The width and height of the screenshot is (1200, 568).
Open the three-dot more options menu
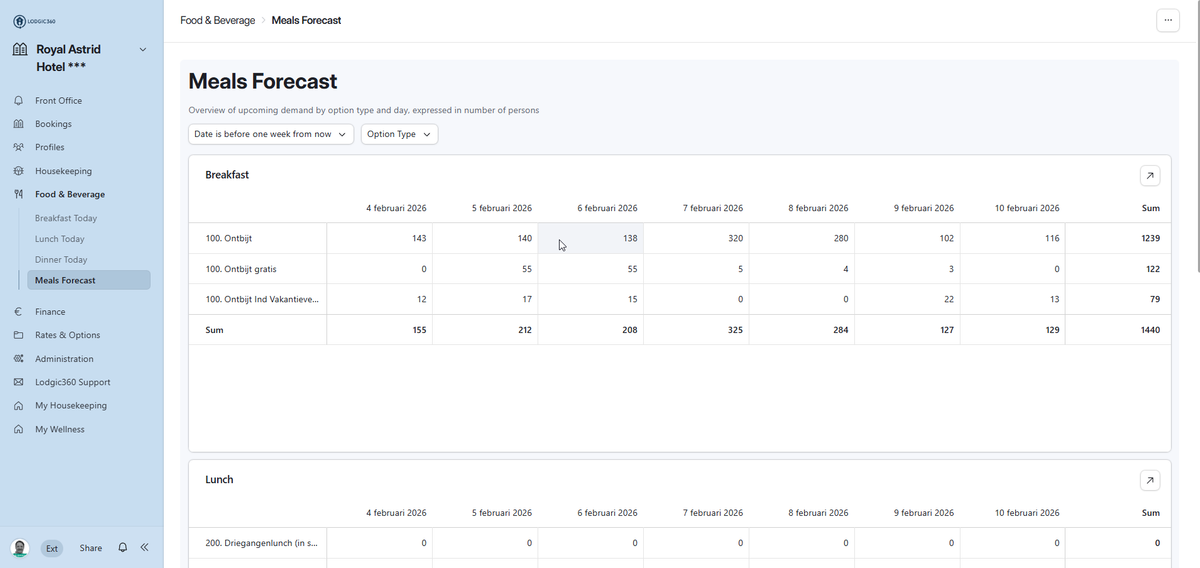click(1167, 21)
